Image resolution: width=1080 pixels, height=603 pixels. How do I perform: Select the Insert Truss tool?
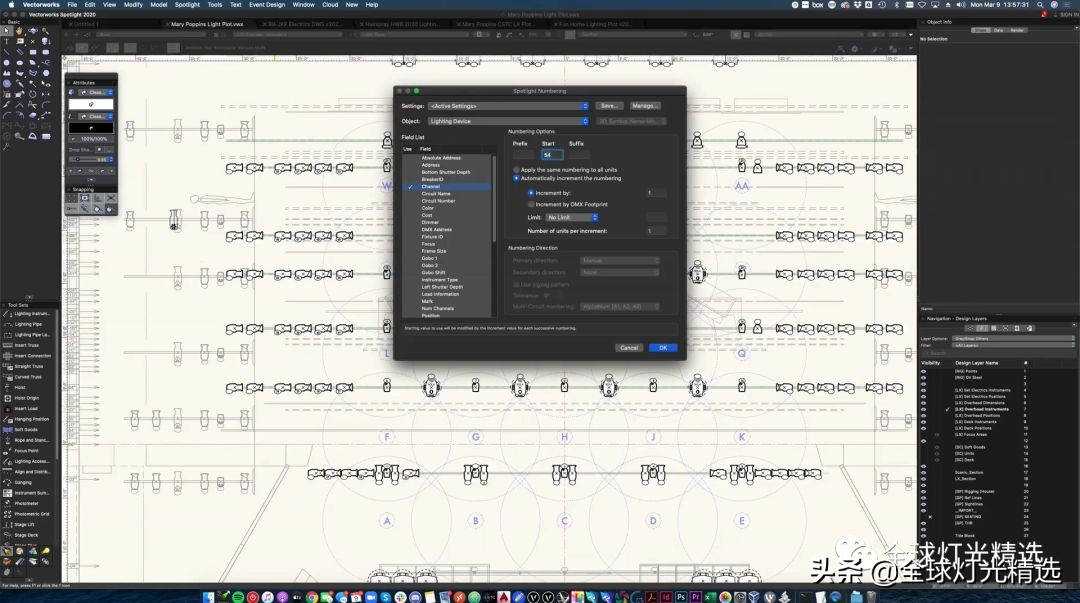[28, 345]
